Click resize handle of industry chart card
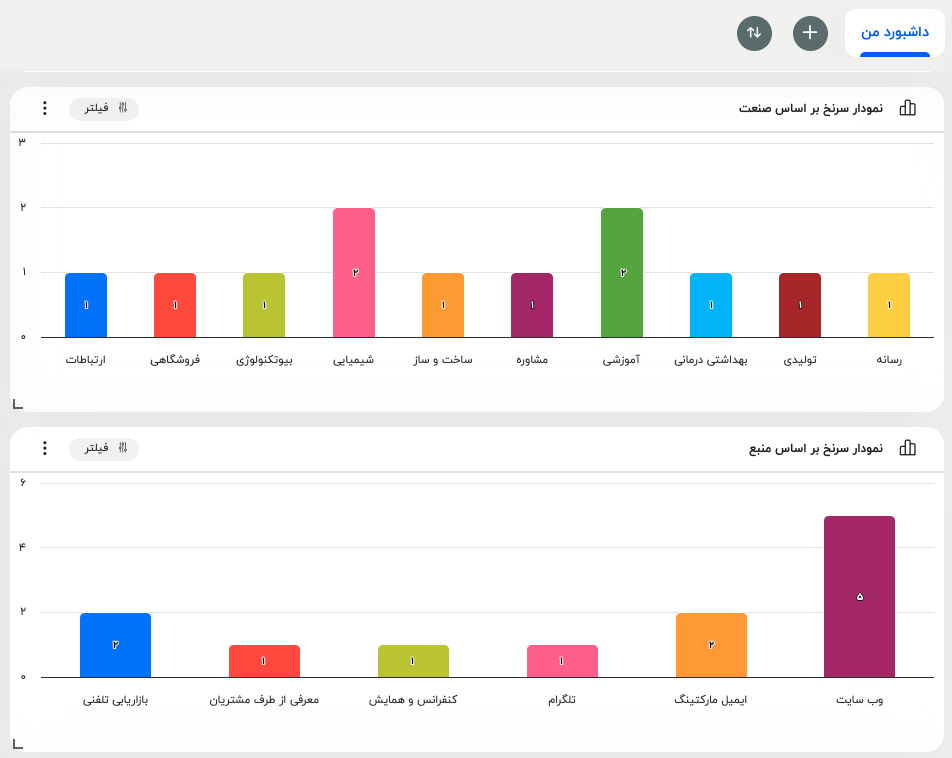The image size is (952, 758). point(17,404)
